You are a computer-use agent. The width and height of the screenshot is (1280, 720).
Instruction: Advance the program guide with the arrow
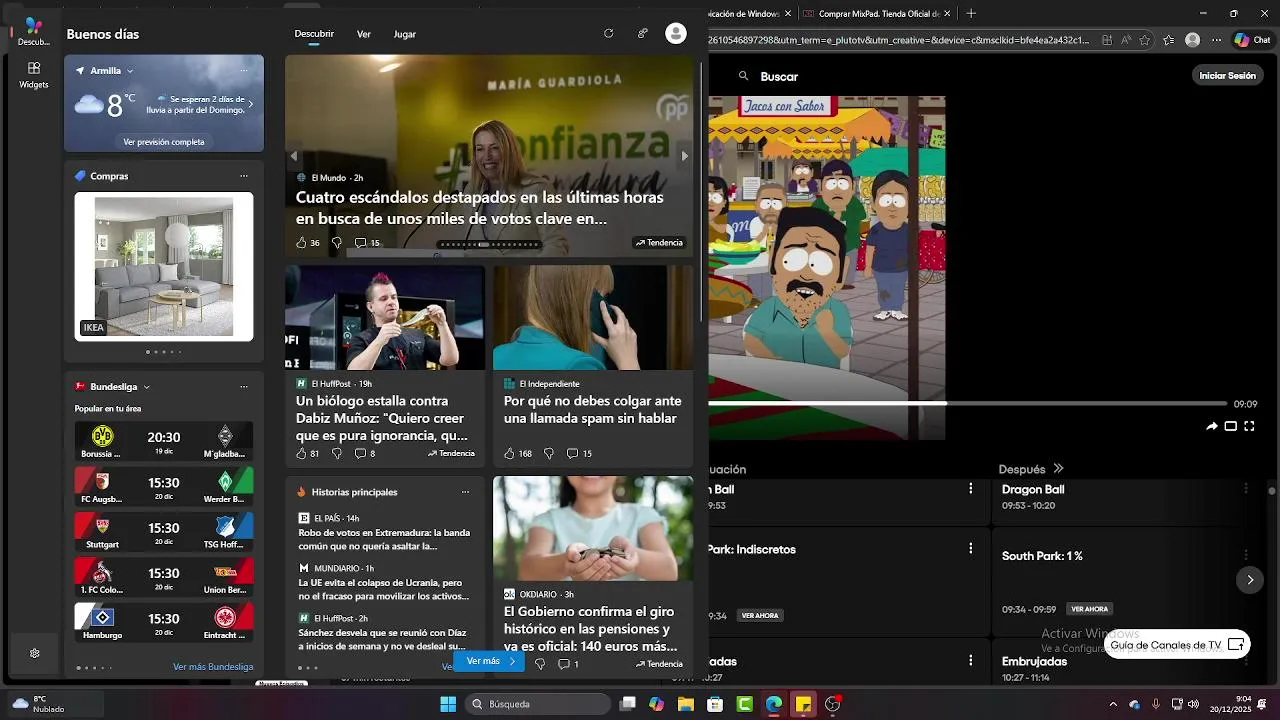1249,580
